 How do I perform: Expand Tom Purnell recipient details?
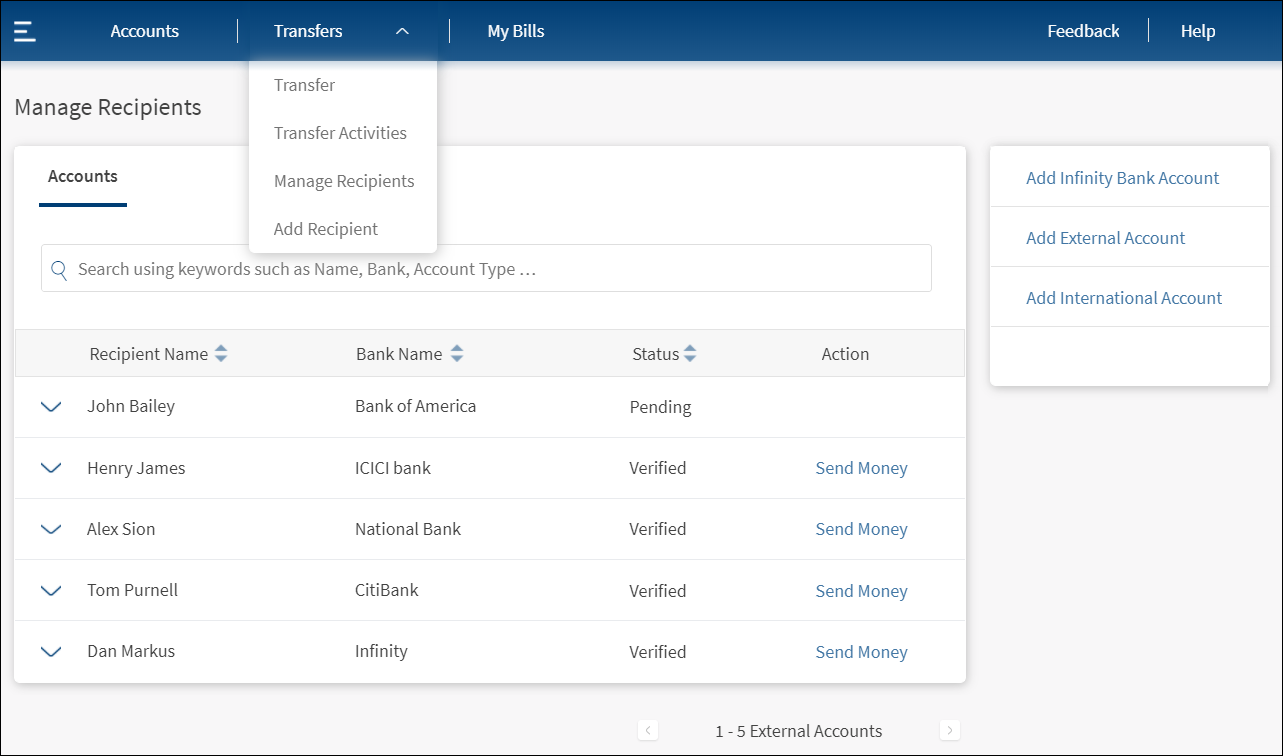coord(50,591)
